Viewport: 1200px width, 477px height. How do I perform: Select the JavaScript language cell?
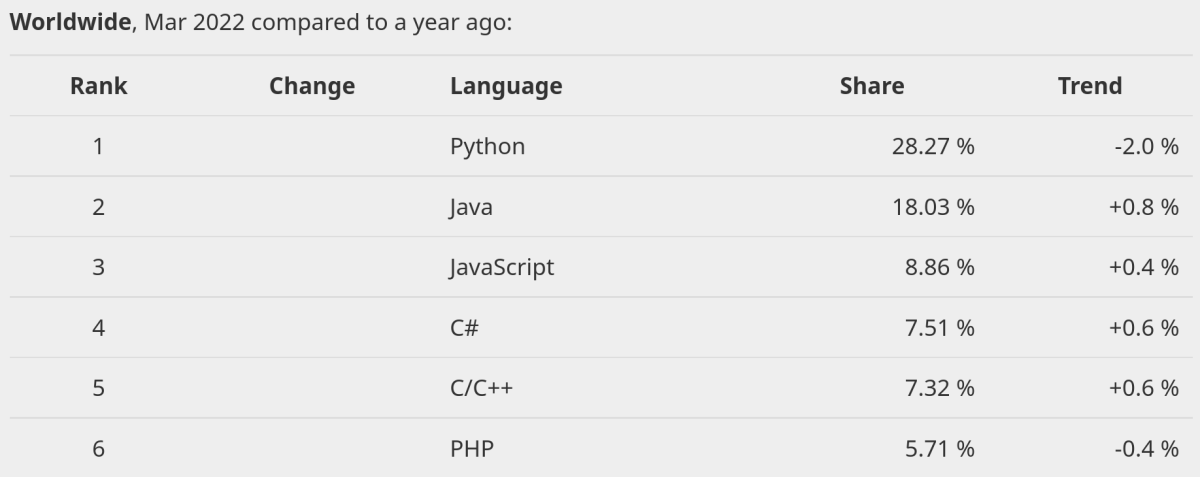pos(502,268)
